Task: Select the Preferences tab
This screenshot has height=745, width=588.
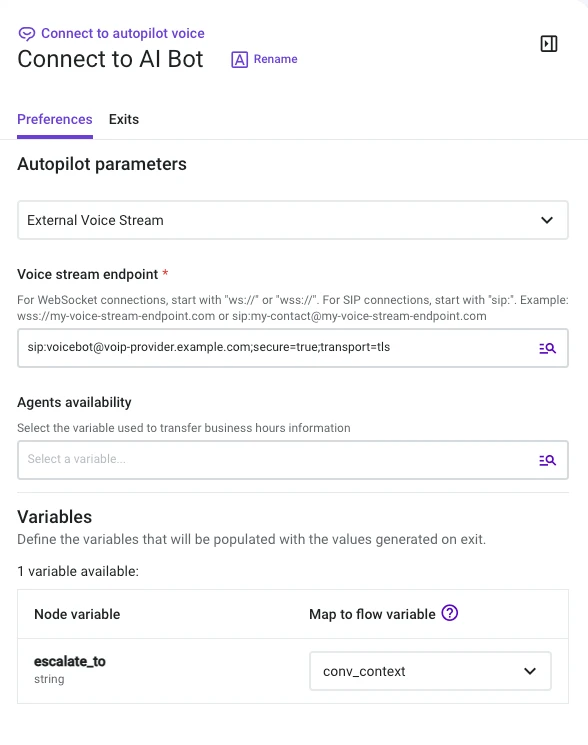Action: tap(55, 119)
